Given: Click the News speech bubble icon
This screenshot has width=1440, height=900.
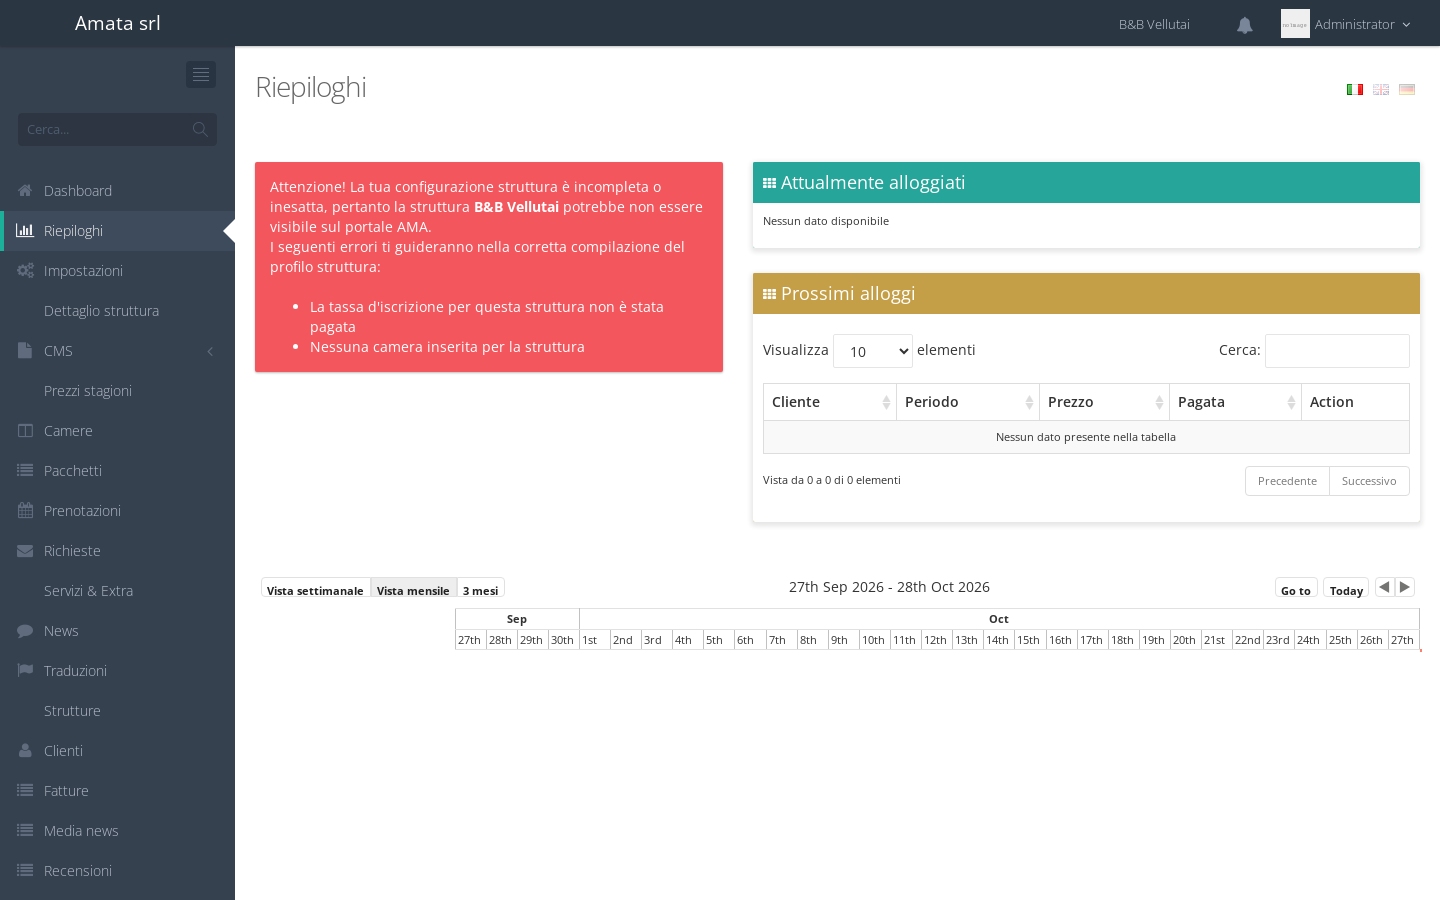Looking at the screenshot, I should tap(25, 631).
